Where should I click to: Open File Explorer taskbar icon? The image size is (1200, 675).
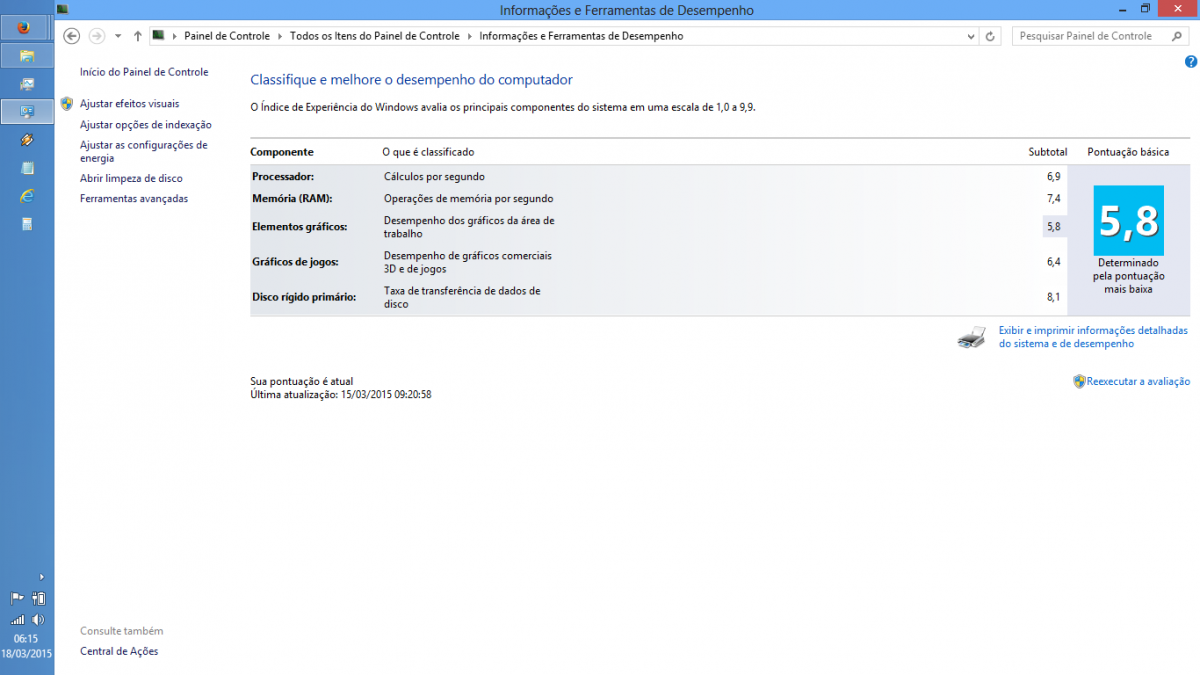point(27,55)
